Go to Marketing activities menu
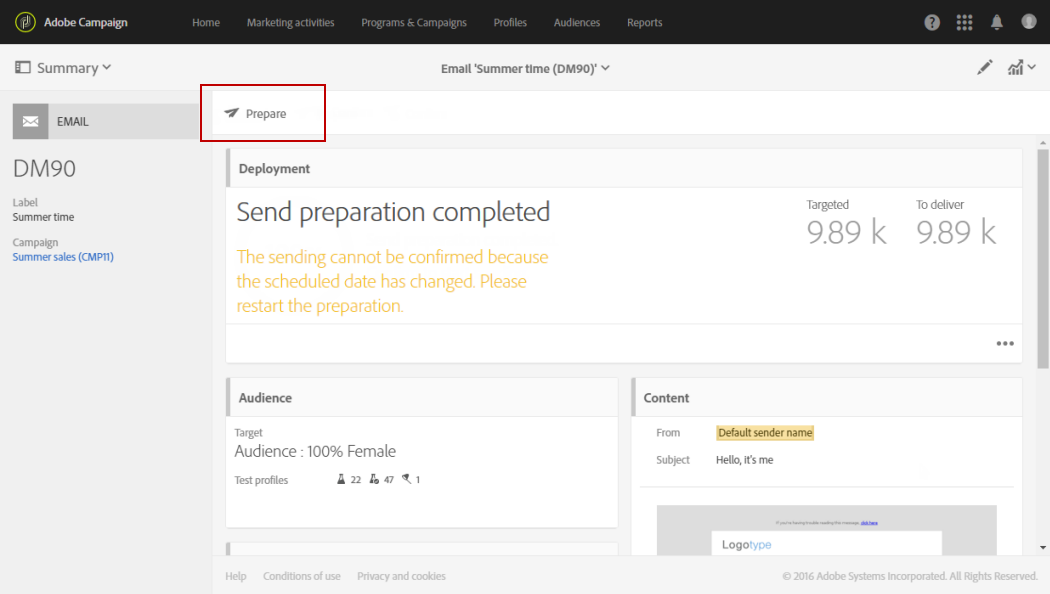 290,22
